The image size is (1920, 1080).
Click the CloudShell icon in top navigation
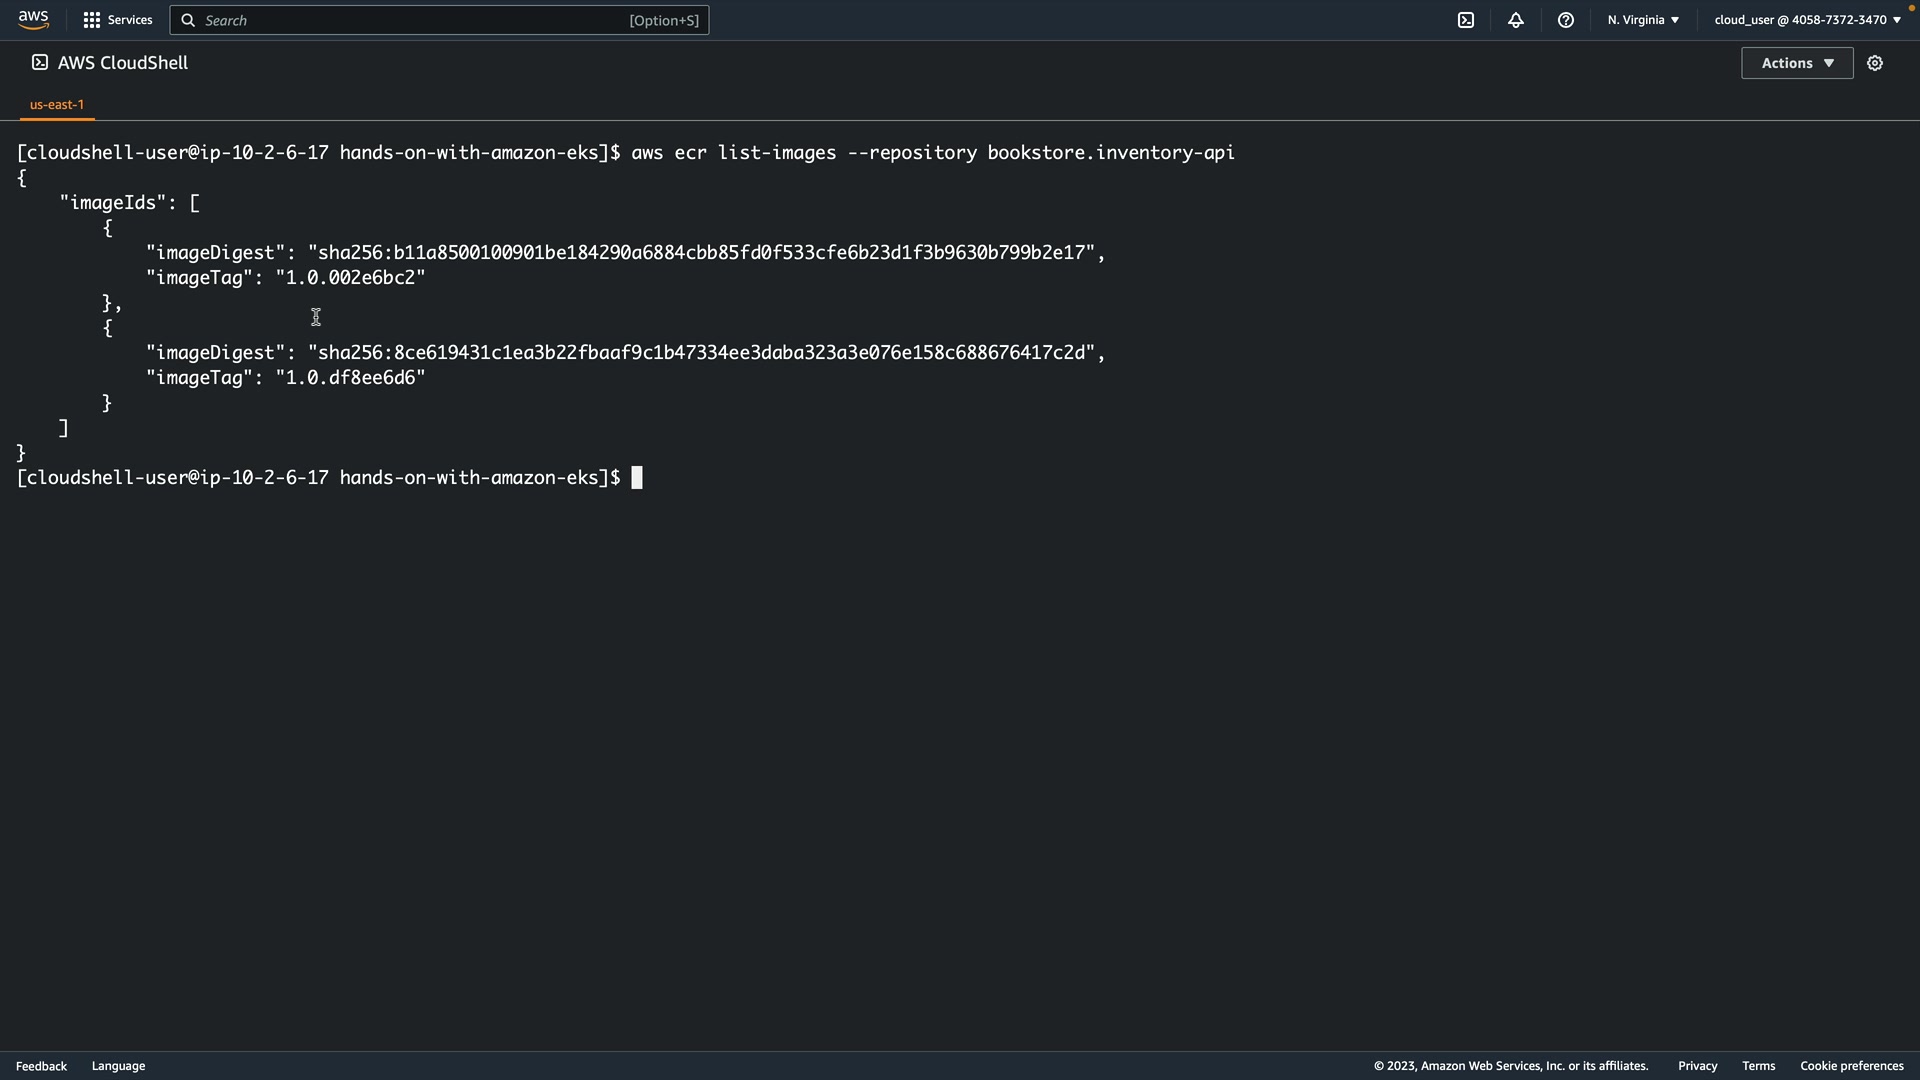(1465, 20)
